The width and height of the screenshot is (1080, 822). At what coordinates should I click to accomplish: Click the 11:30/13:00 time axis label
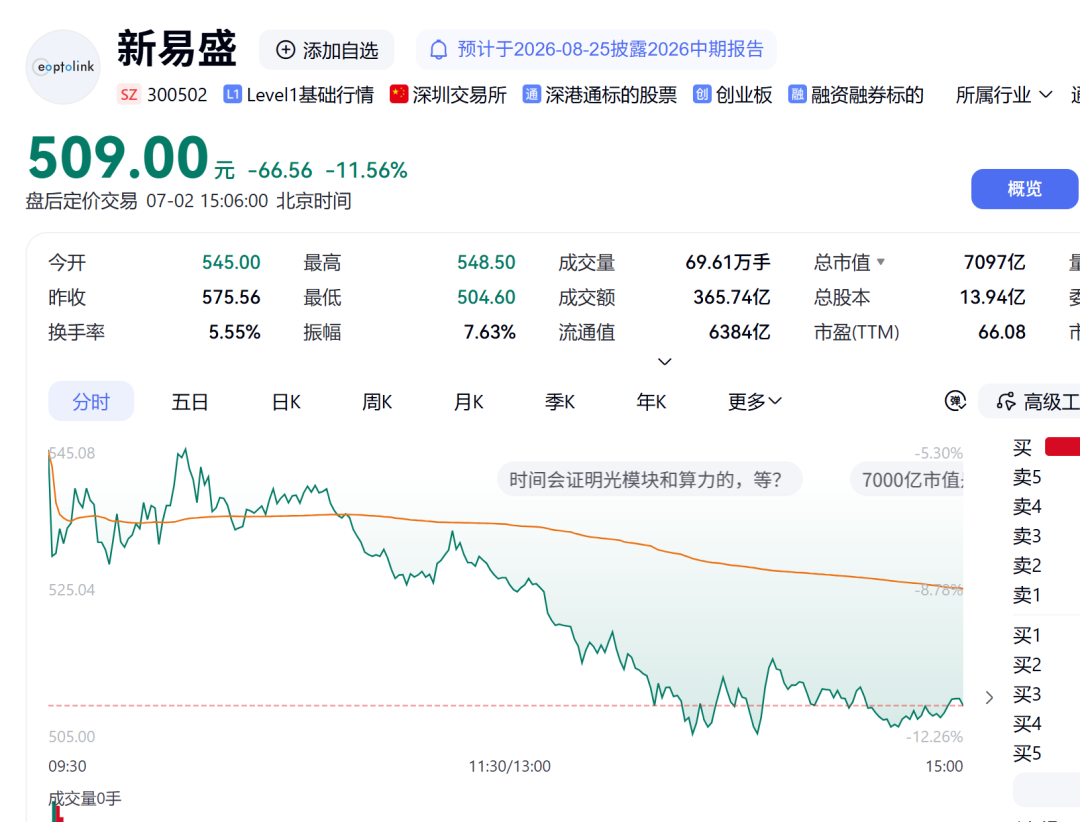(510, 766)
